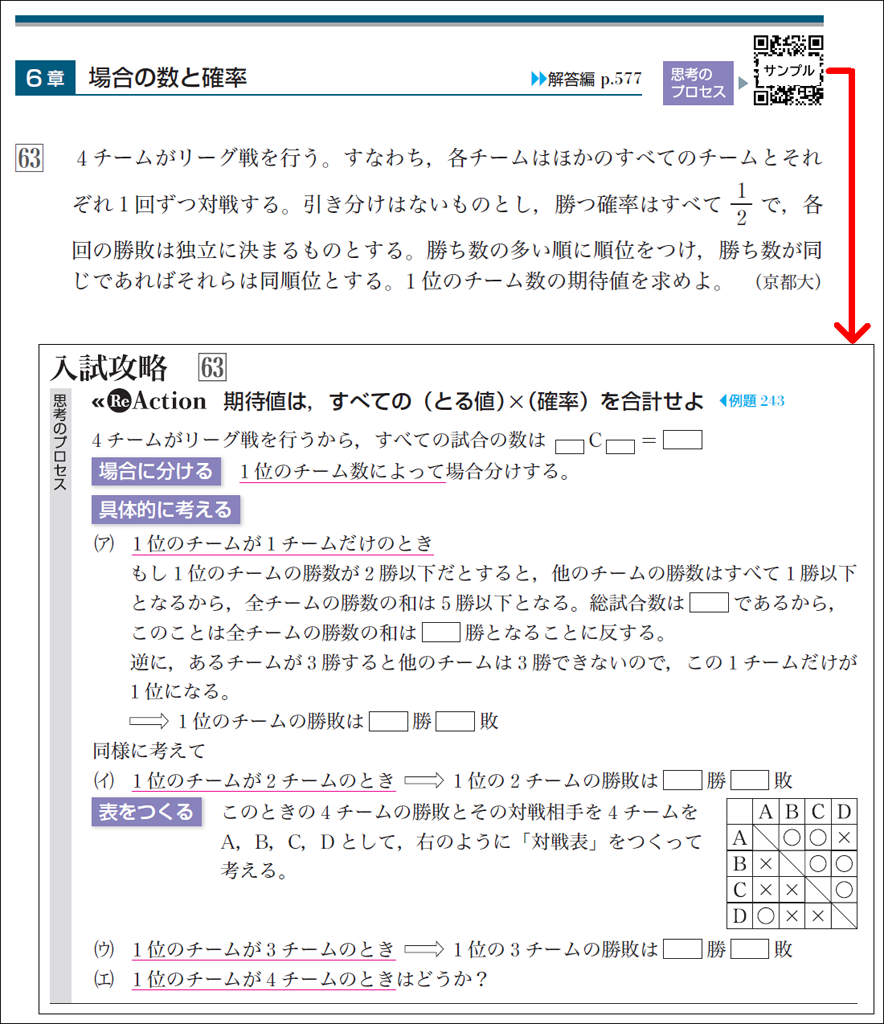Click the vertical 思考のプロセス side label
This screenshot has height=1024, width=884.
59,442
